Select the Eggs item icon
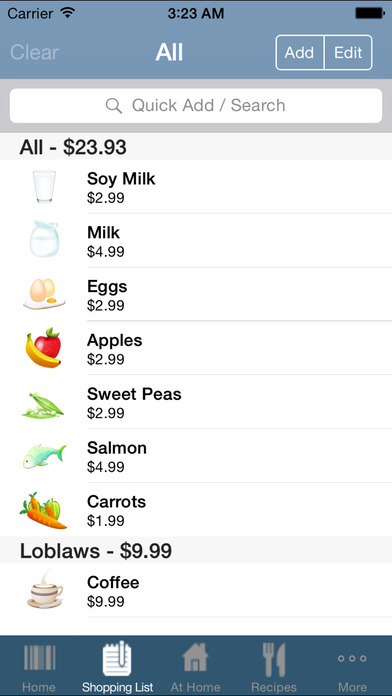The image size is (392, 696). [x=44, y=294]
